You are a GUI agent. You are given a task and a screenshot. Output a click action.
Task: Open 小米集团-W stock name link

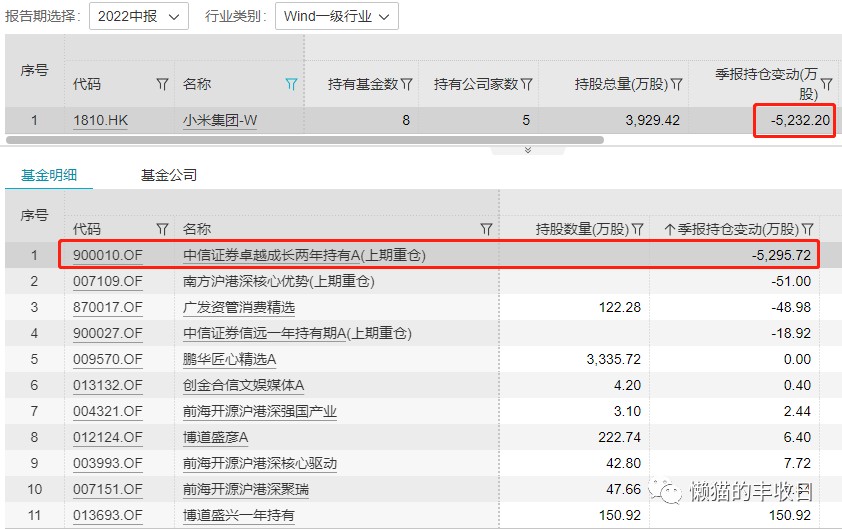[220, 120]
